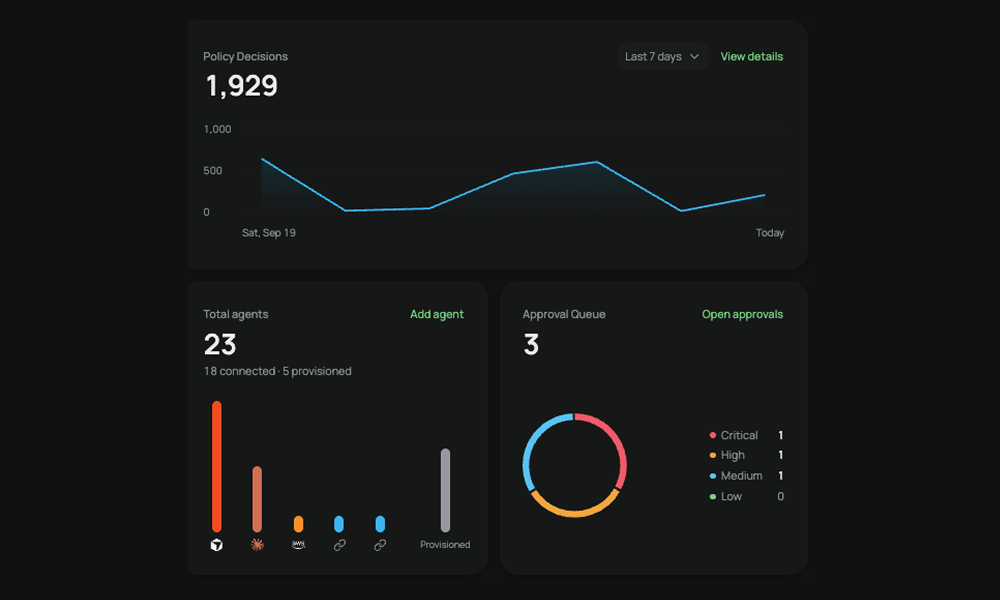Click the High legend label

(x=733, y=455)
